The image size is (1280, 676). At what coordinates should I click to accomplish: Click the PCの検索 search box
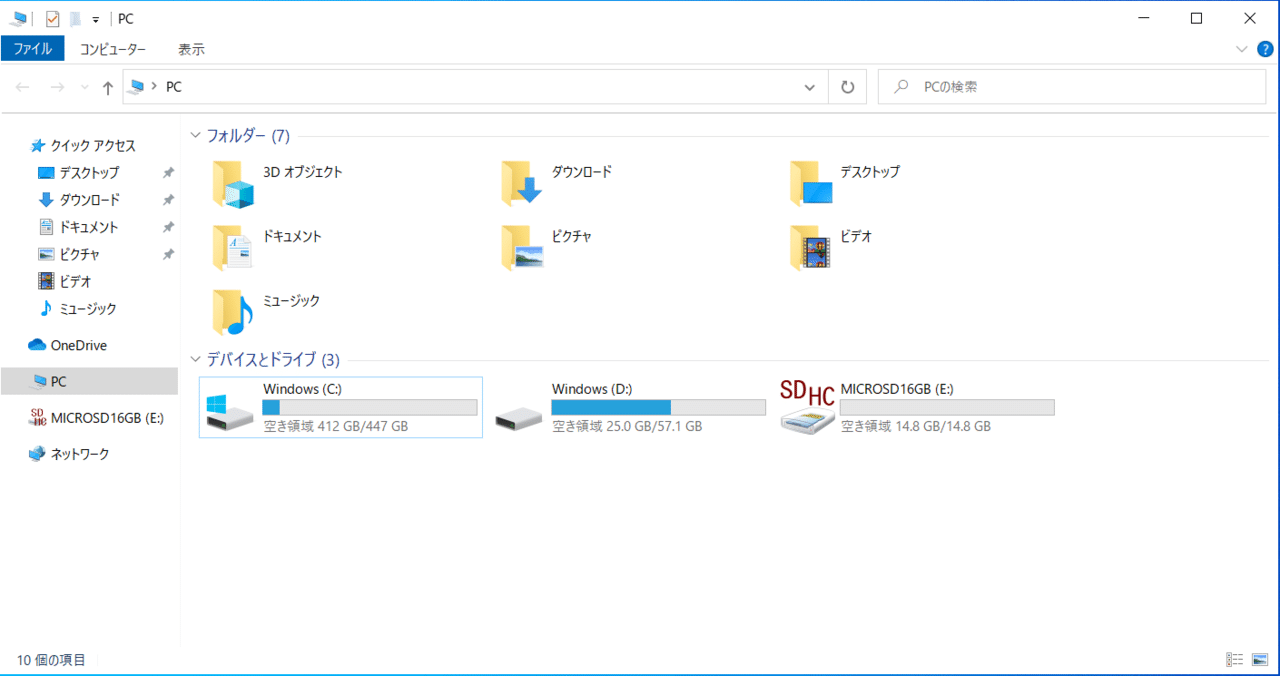coord(1070,87)
